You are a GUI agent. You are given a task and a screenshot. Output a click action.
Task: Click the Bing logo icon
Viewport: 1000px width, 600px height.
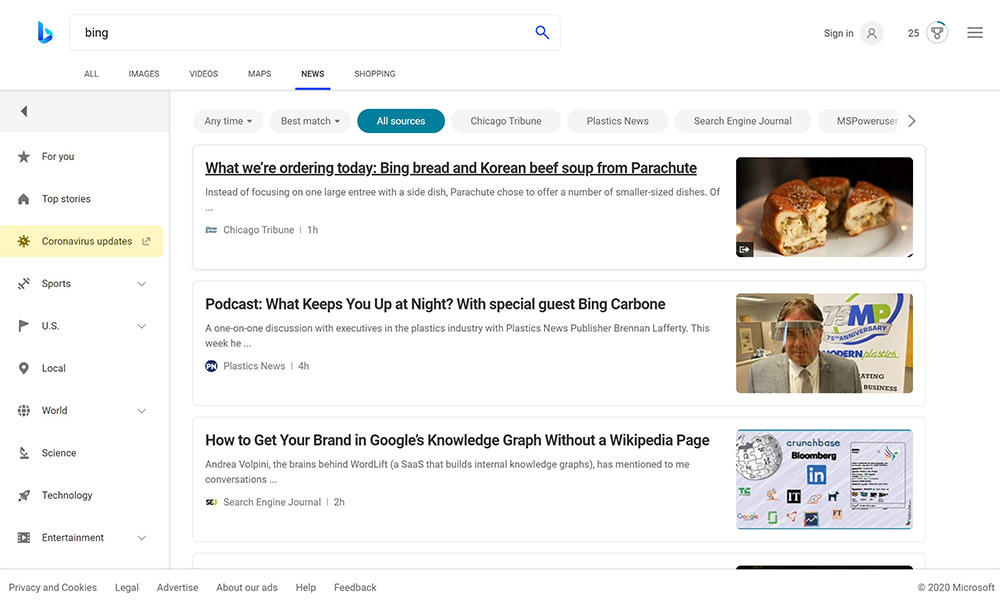click(45, 33)
